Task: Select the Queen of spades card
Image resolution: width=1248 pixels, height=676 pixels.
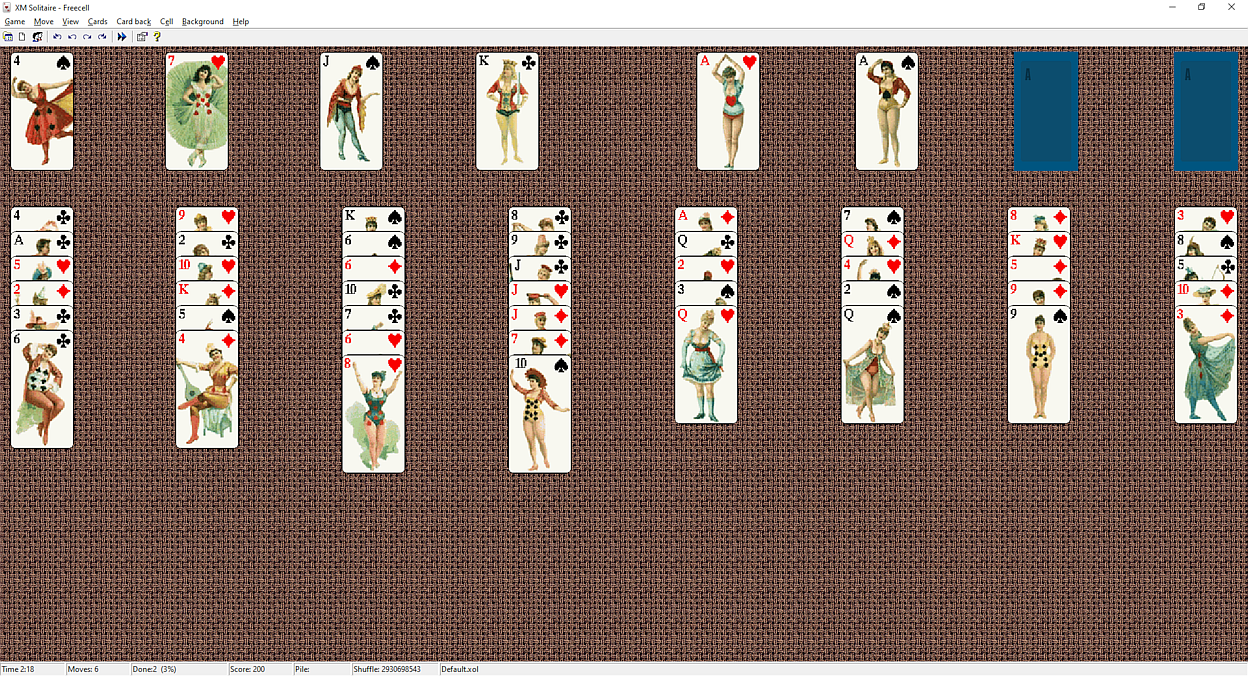Action: click(x=873, y=365)
